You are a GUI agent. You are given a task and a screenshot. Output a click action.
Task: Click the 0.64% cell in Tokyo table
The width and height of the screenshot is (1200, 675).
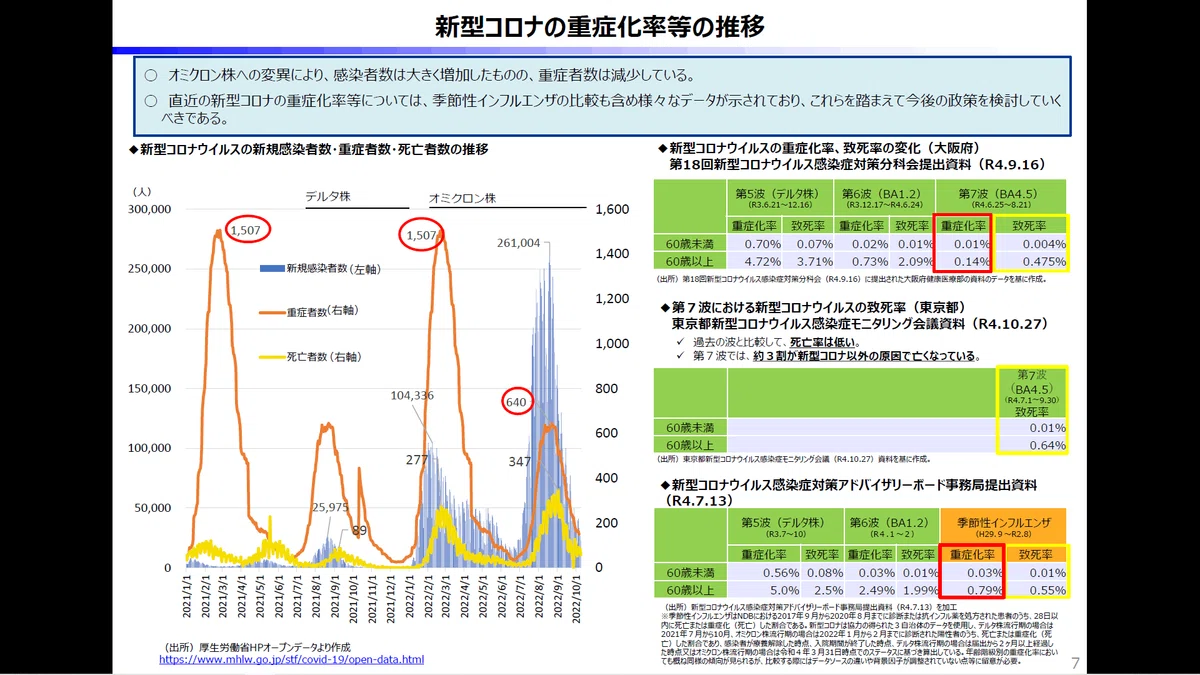(1032, 445)
